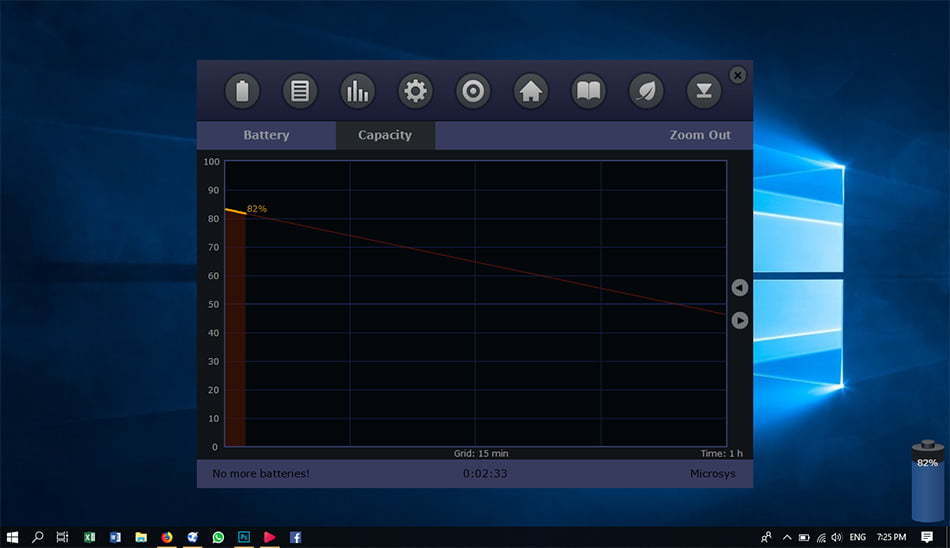Open the battery info icon in toolbar
The height and width of the screenshot is (548, 950).
click(x=242, y=92)
